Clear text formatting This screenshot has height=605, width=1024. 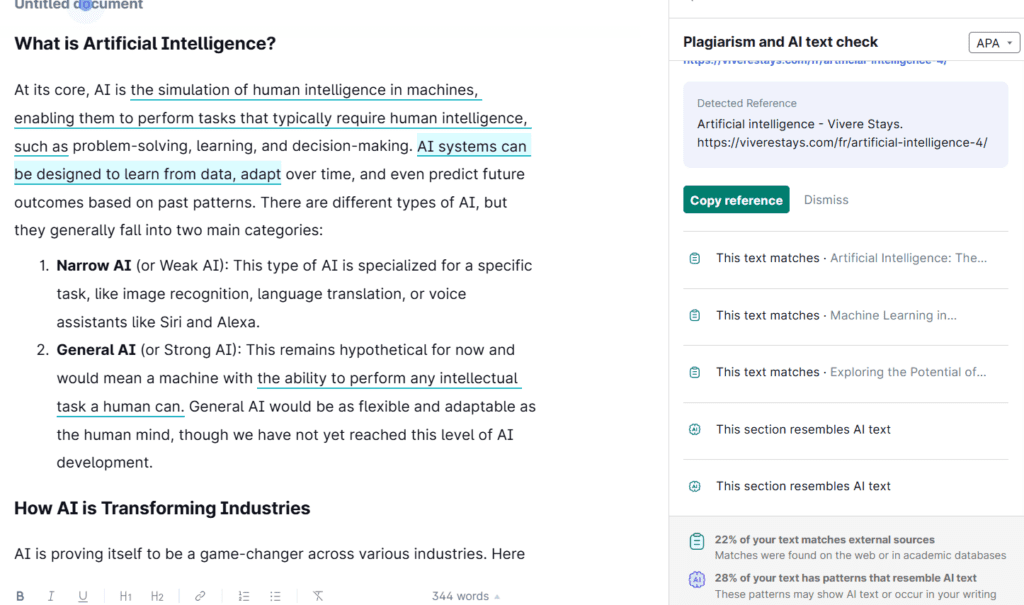(x=318, y=596)
